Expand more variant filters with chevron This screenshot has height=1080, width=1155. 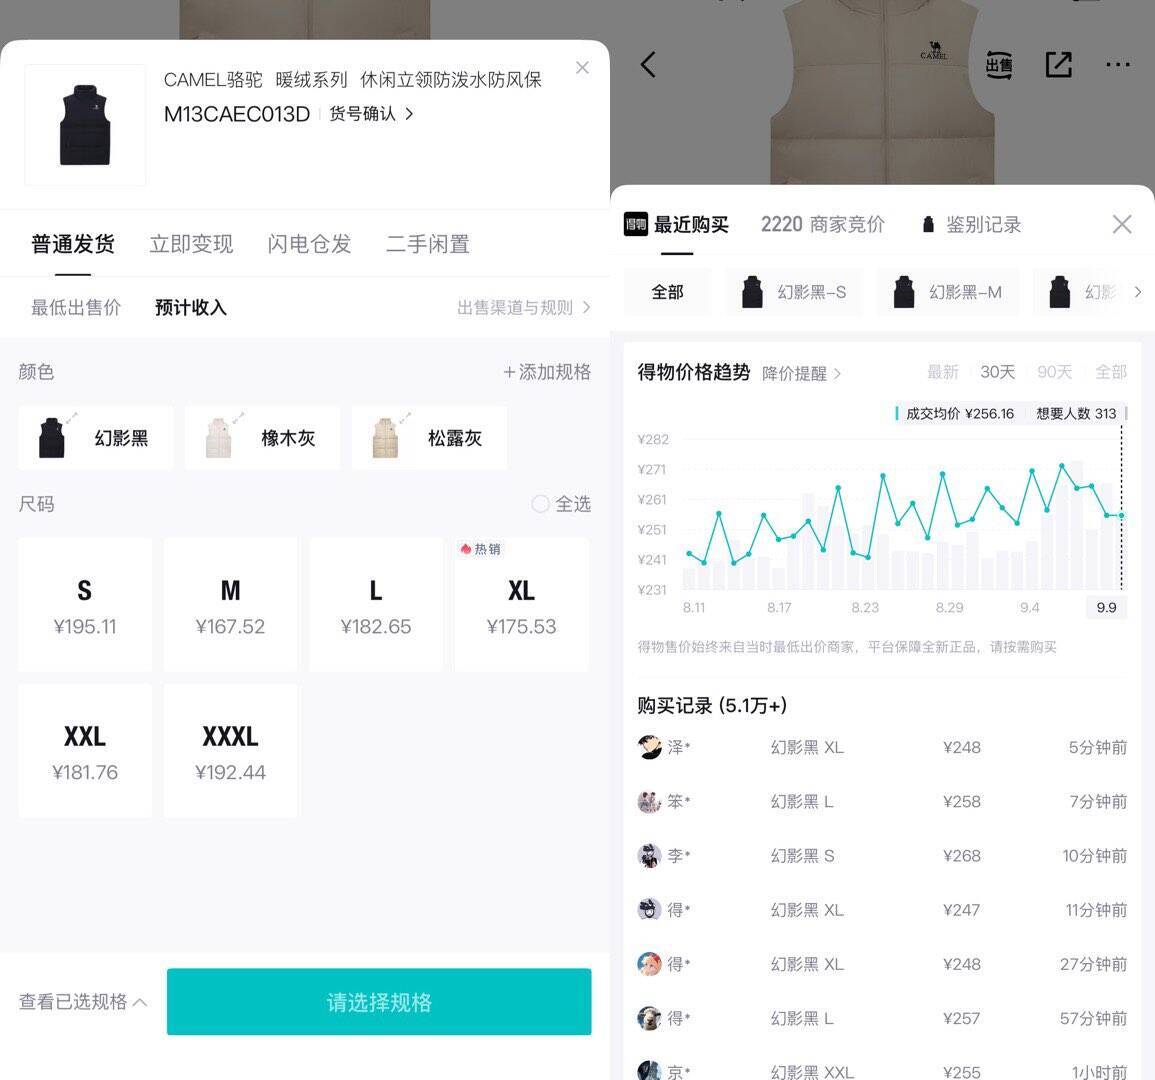point(1137,292)
